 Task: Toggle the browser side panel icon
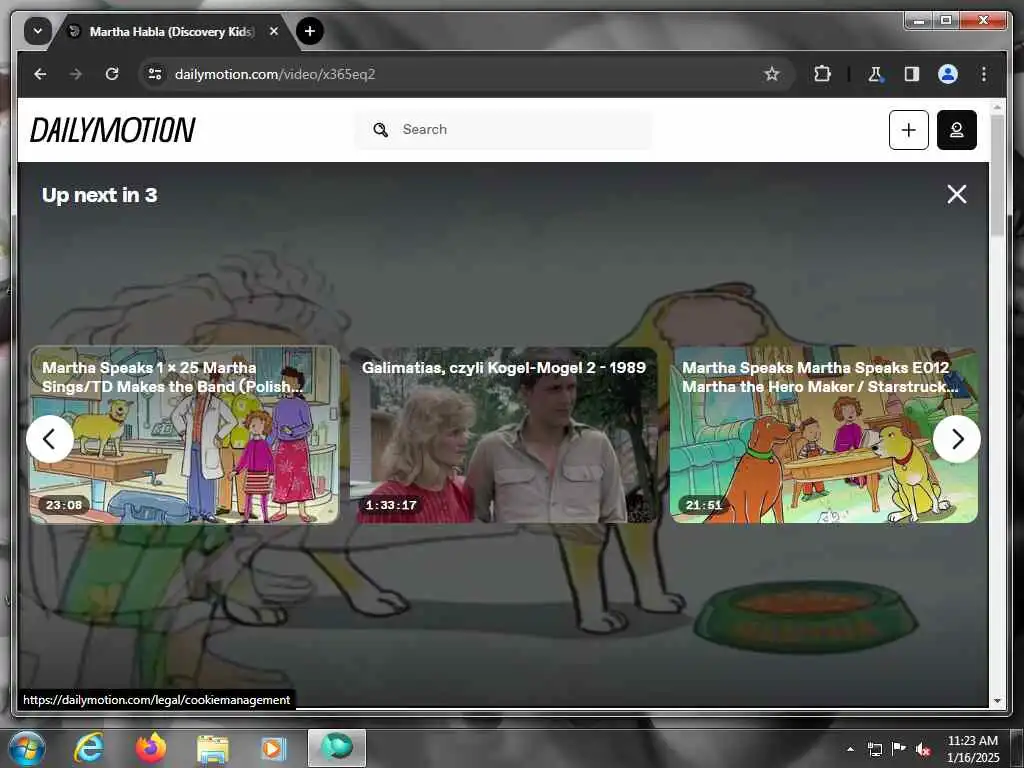point(912,74)
